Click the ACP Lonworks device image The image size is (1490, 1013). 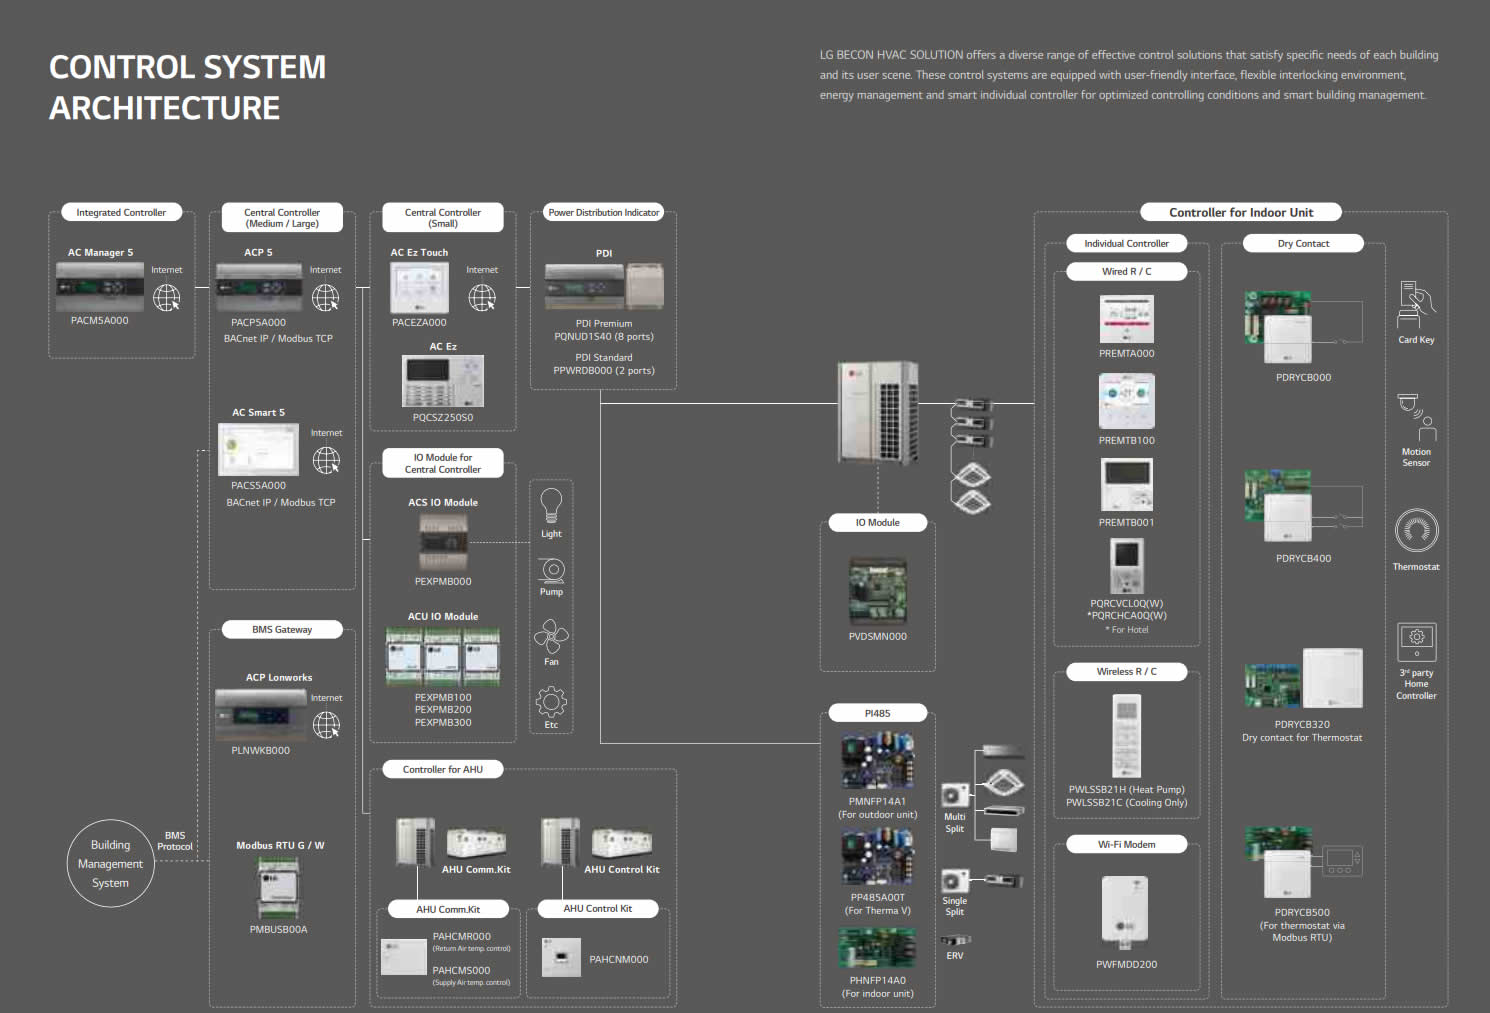point(259,715)
